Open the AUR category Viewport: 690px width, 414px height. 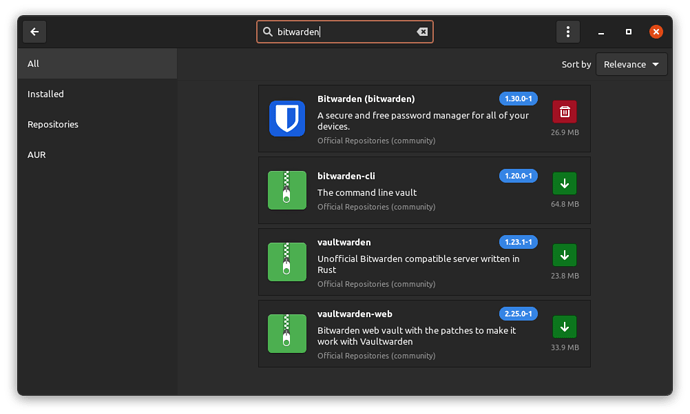coord(97,155)
